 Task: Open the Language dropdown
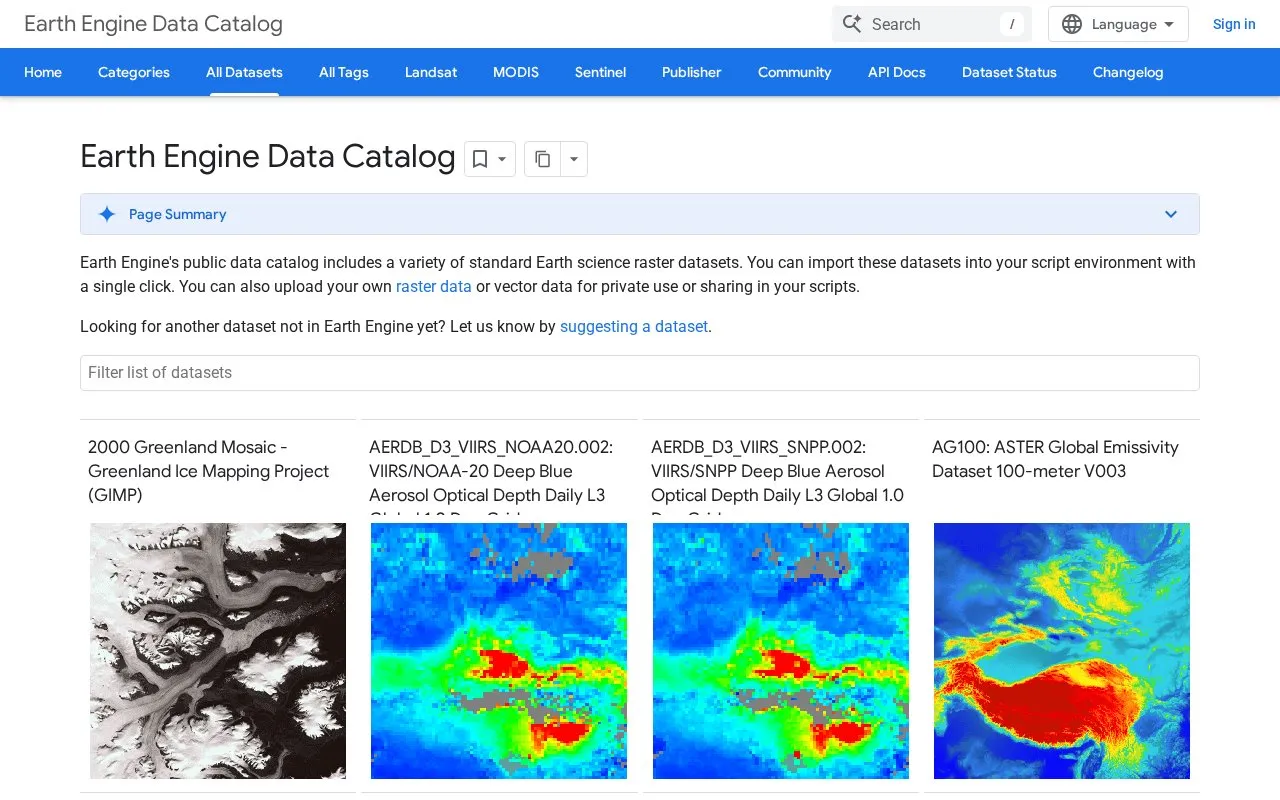(1118, 24)
